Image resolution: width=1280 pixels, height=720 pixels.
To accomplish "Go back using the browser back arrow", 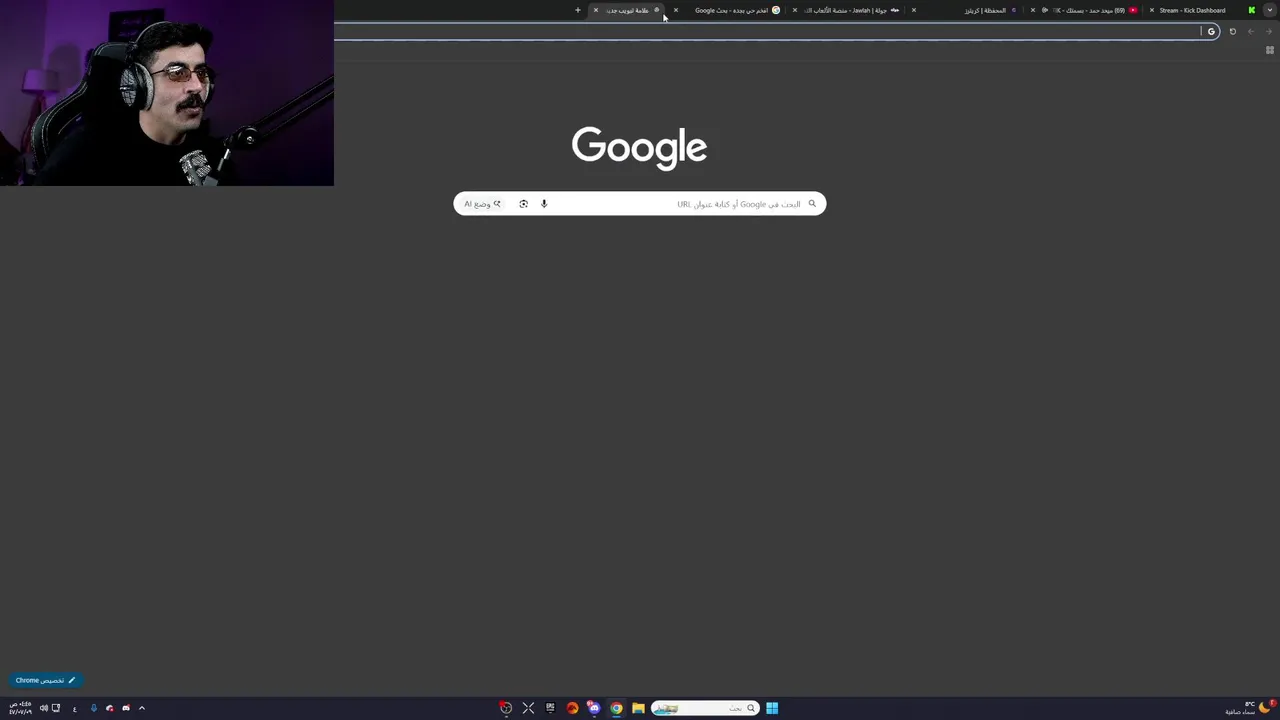I will pyautogui.click(x=1269, y=31).
